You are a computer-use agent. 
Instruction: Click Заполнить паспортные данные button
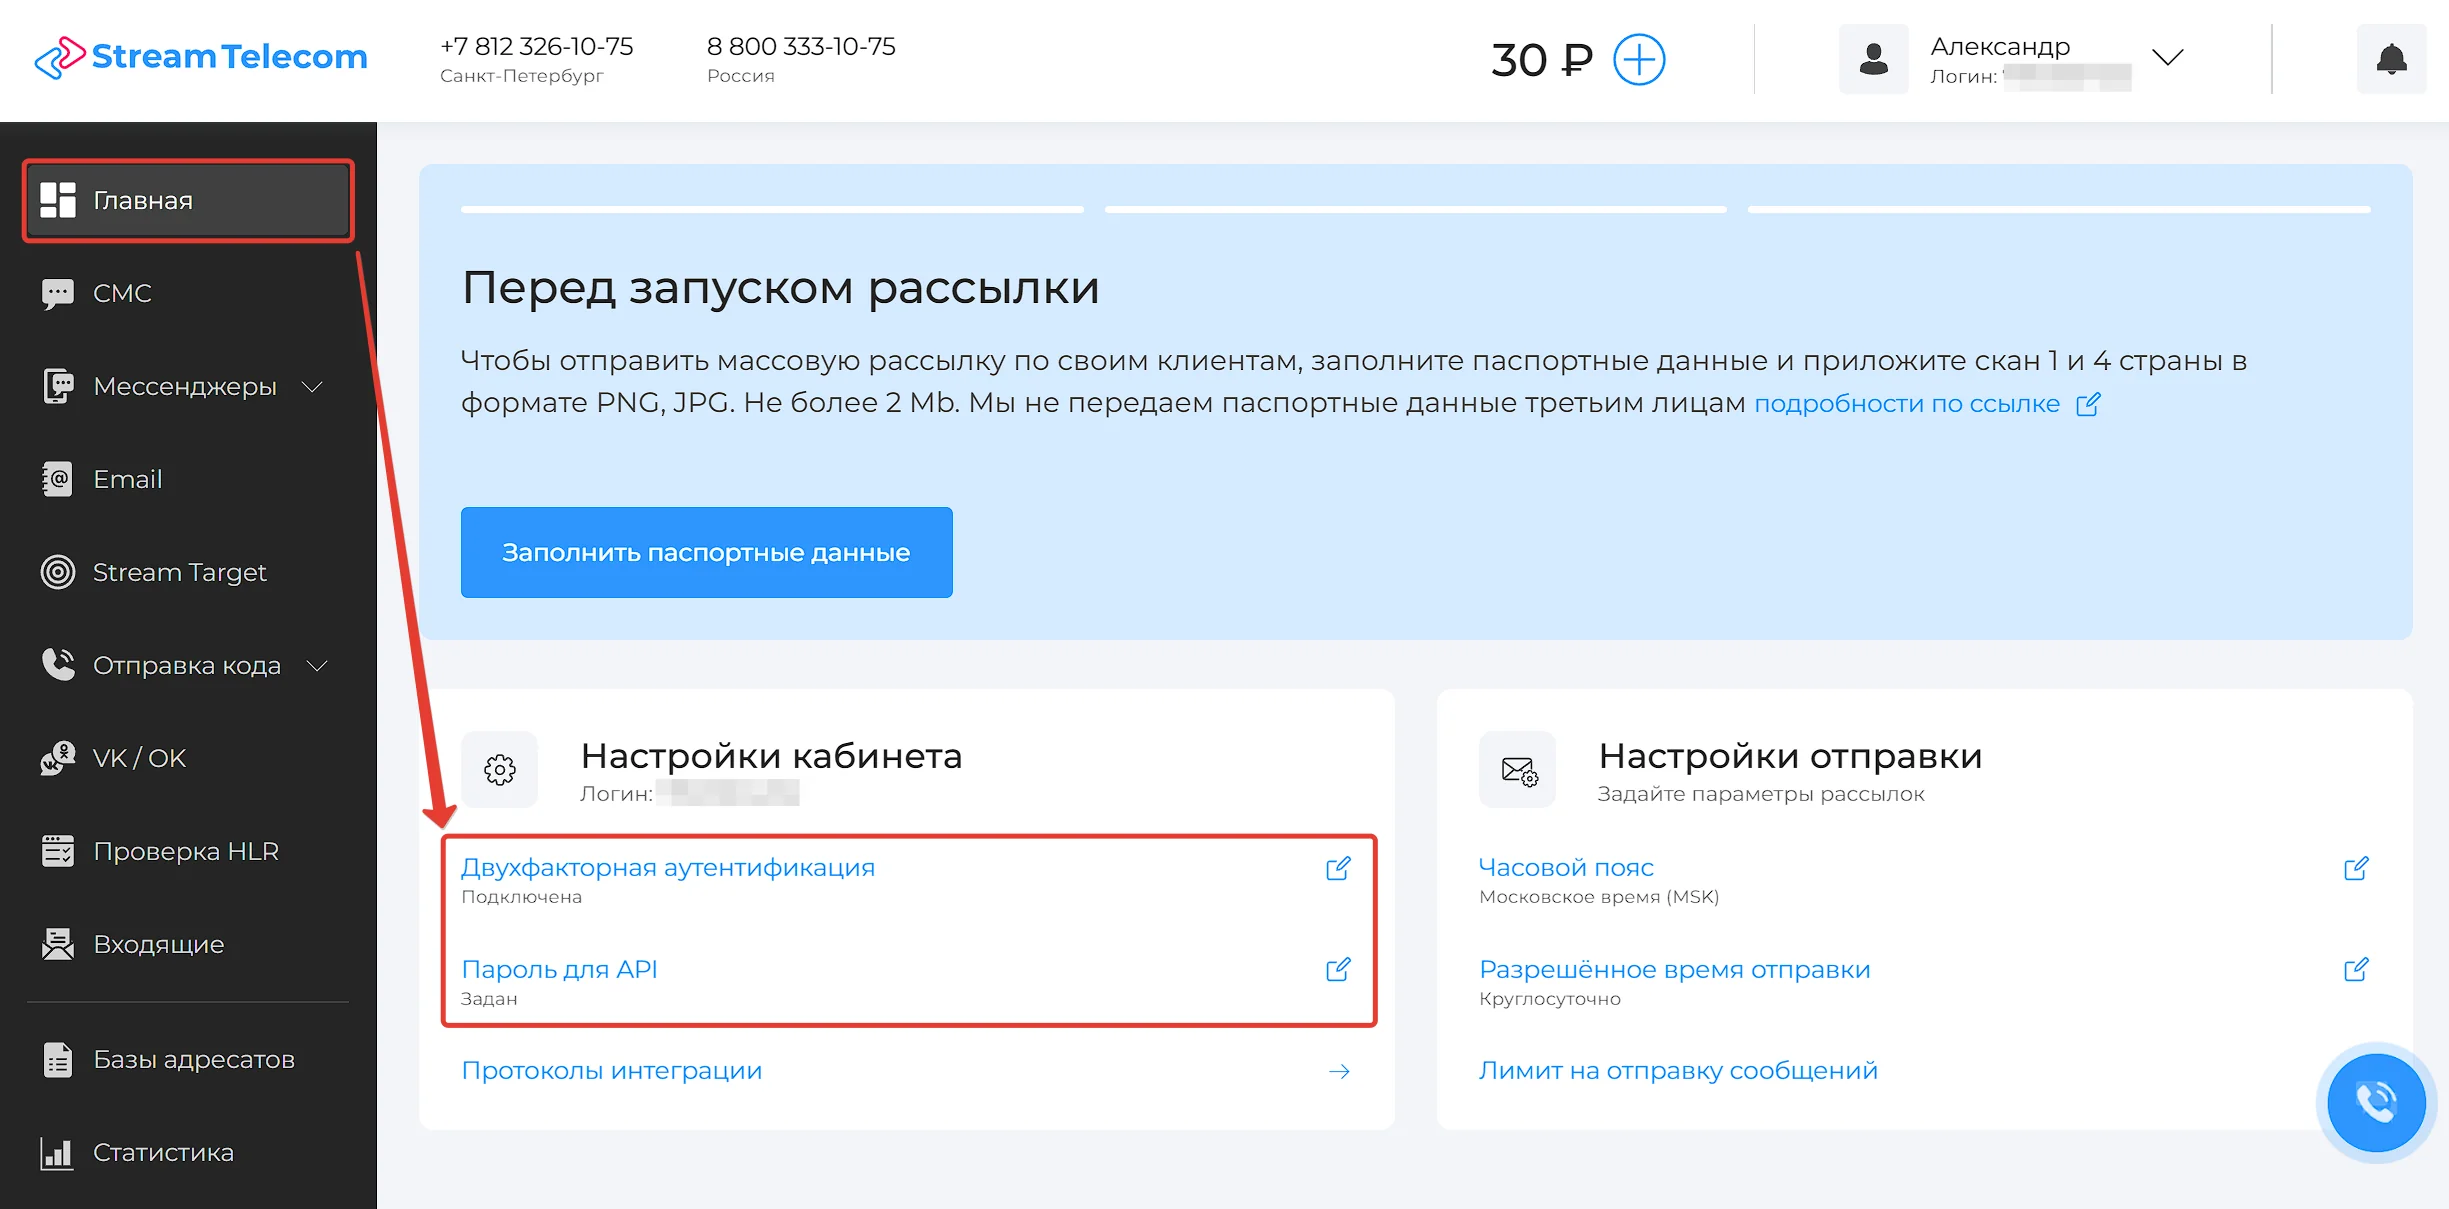706,552
